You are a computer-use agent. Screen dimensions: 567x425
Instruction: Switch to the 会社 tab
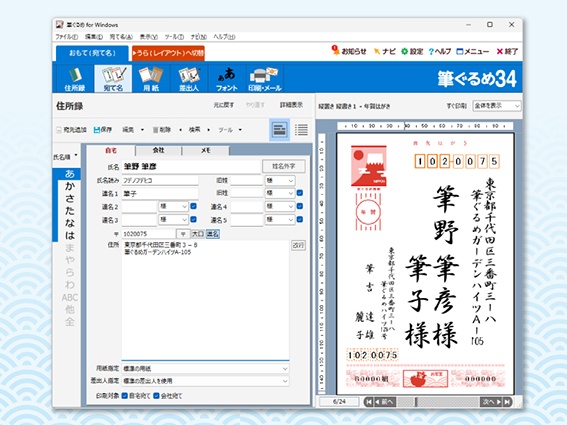point(158,150)
